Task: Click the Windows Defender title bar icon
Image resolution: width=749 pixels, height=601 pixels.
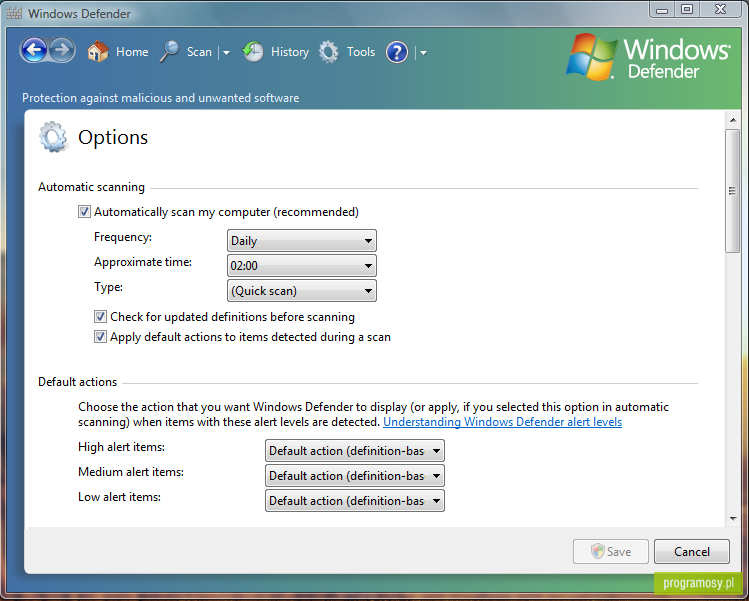Action: pyautogui.click(x=14, y=13)
